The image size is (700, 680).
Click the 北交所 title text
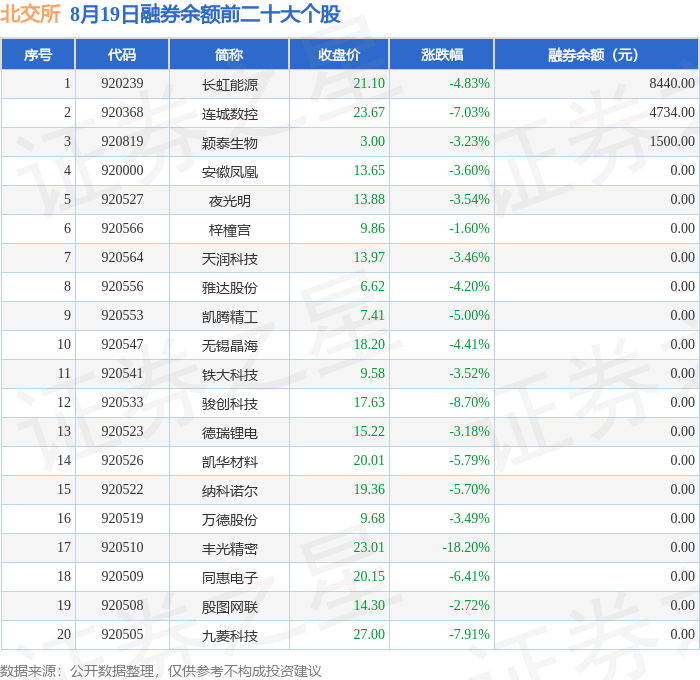[30, 14]
